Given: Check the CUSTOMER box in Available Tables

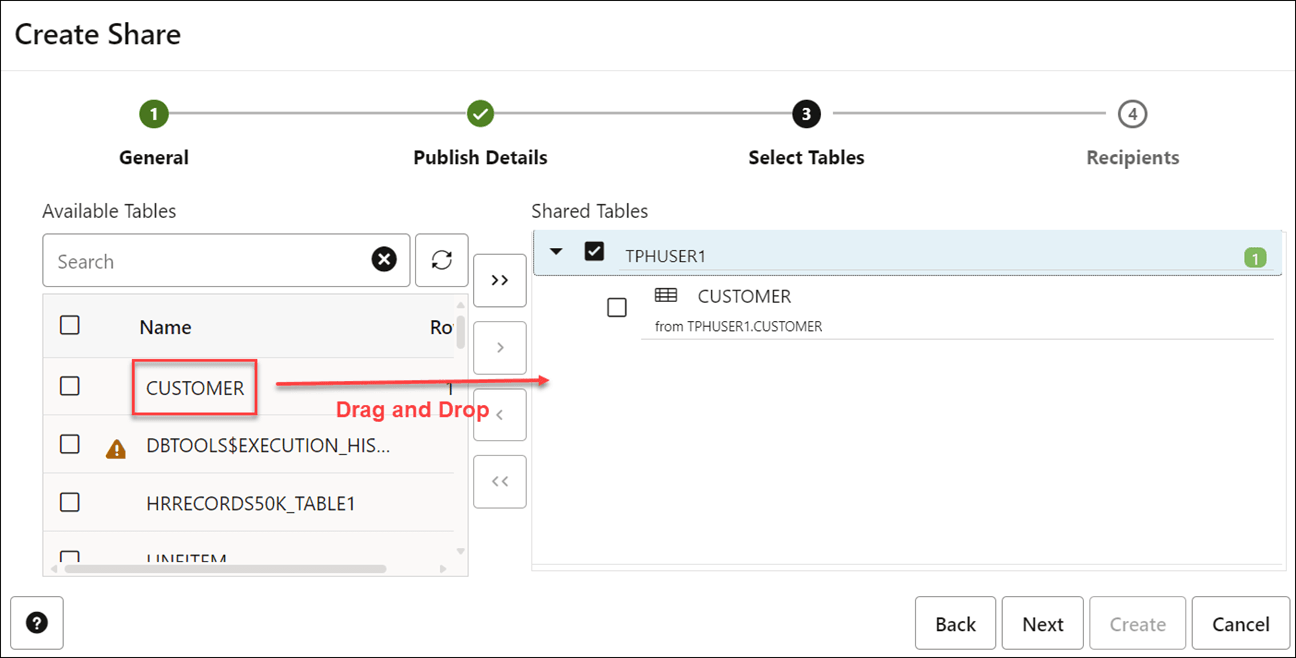Looking at the screenshot, I should 70,386.
